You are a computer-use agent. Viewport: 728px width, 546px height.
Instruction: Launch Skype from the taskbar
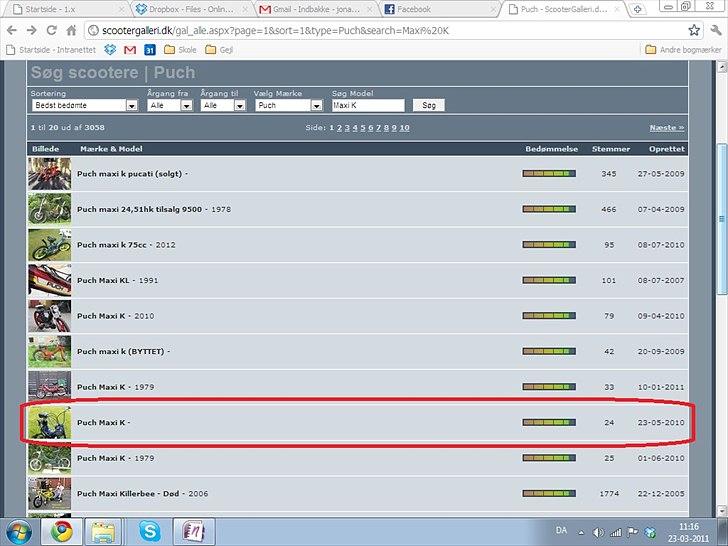150,530
